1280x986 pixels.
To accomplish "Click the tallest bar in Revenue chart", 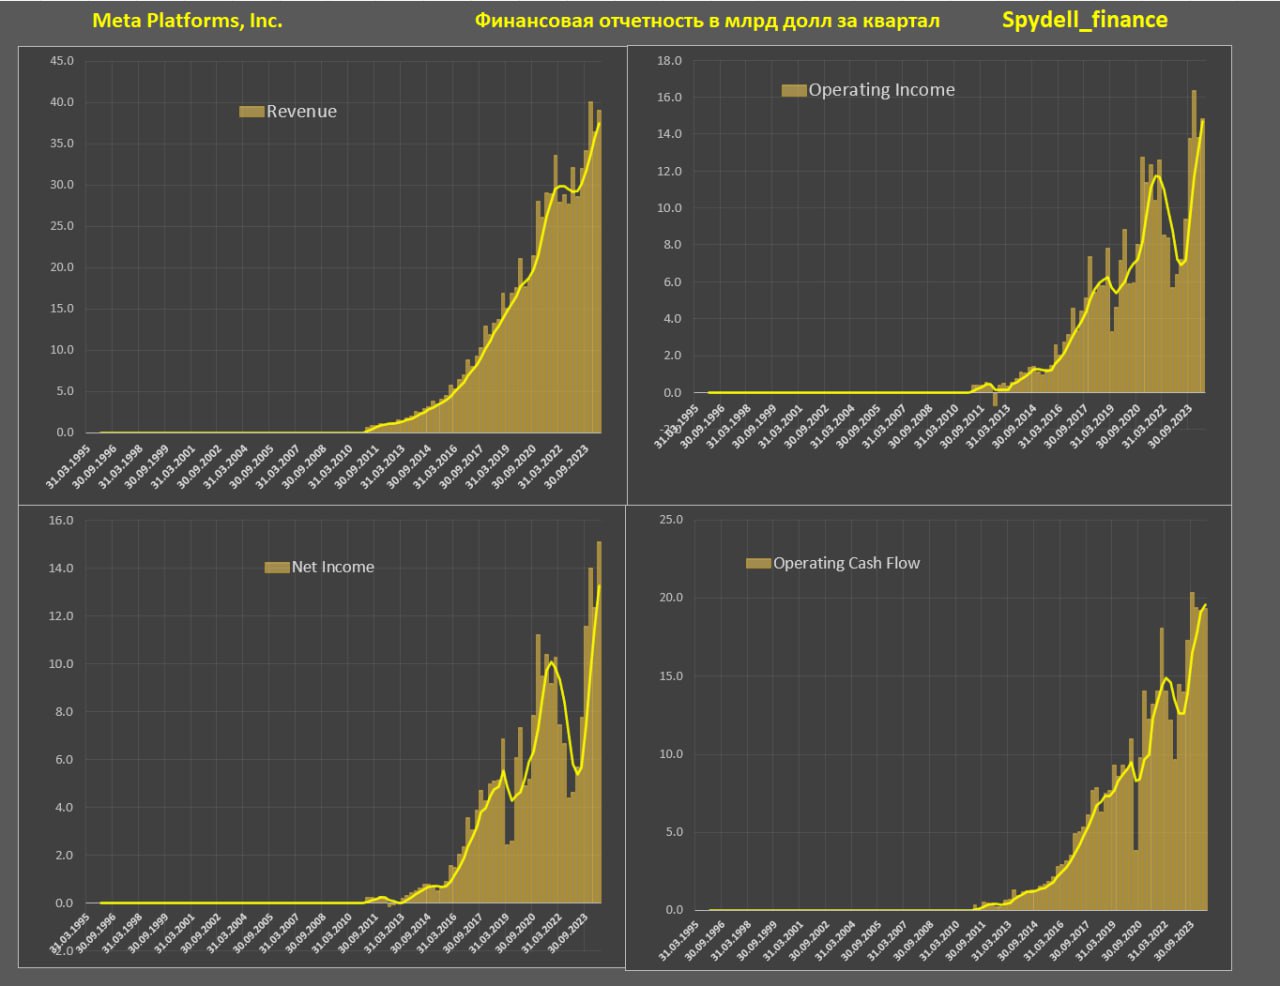I will pos(590,270).
